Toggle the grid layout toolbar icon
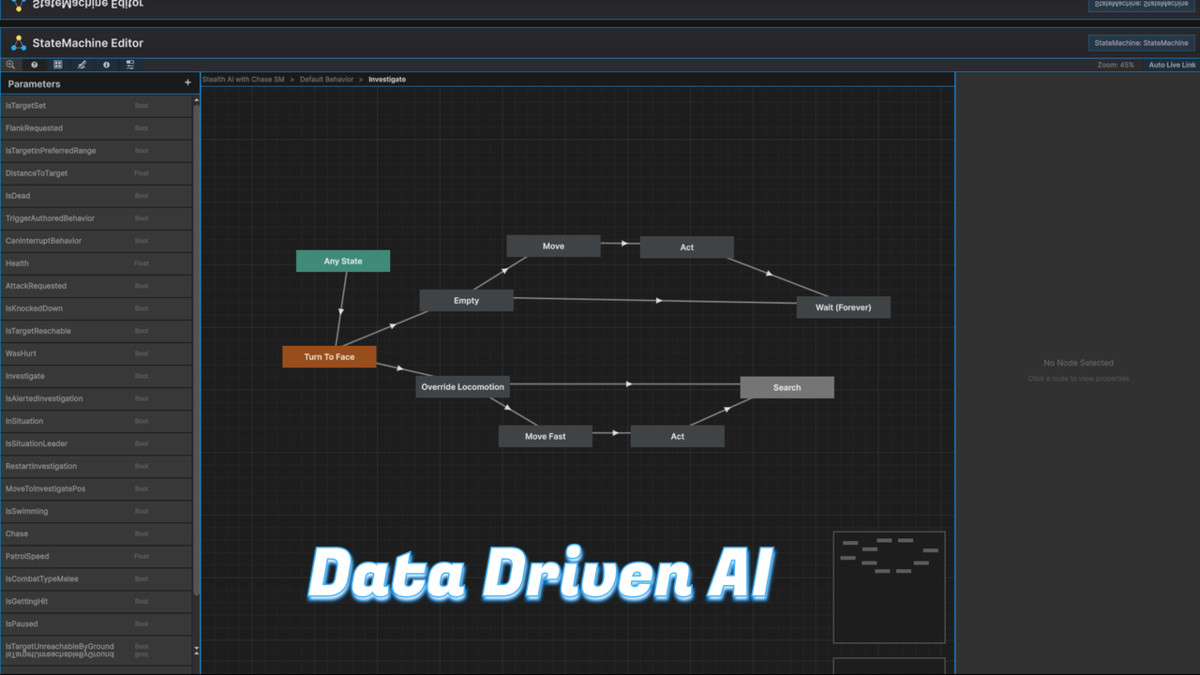 click(x=58, y=65)
